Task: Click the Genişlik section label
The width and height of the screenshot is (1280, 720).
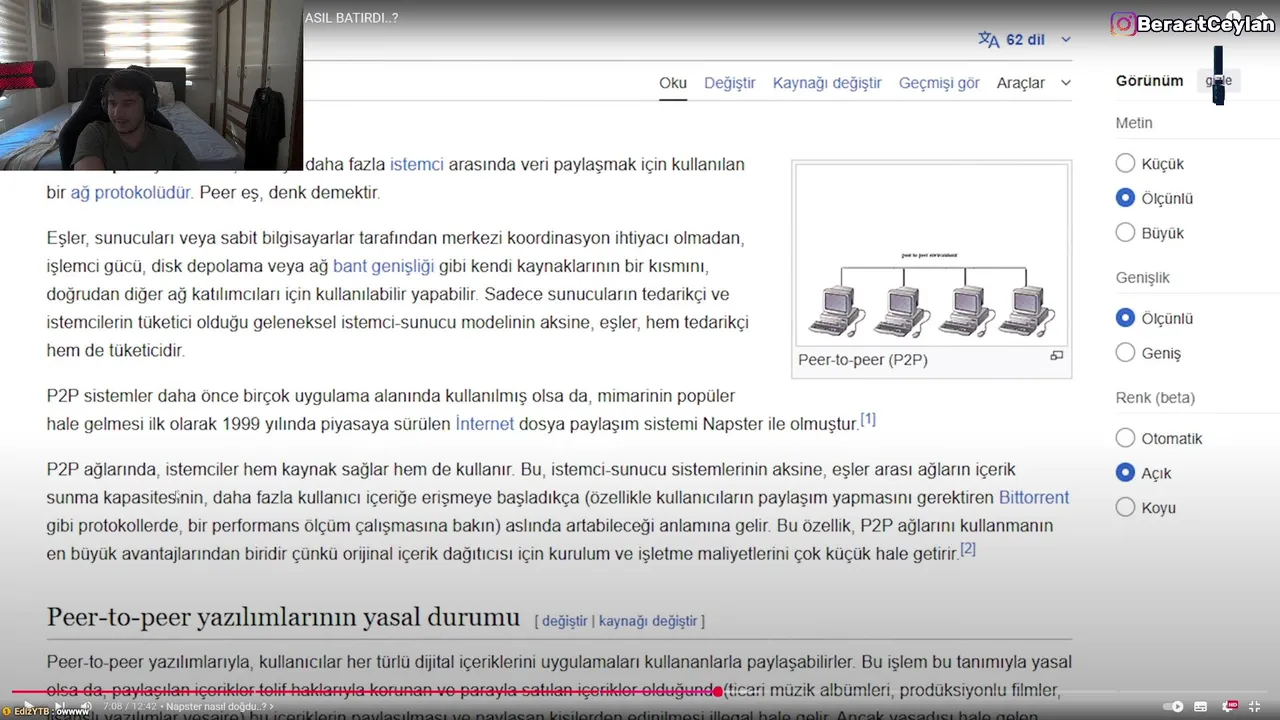Action: click(1142, 278)
